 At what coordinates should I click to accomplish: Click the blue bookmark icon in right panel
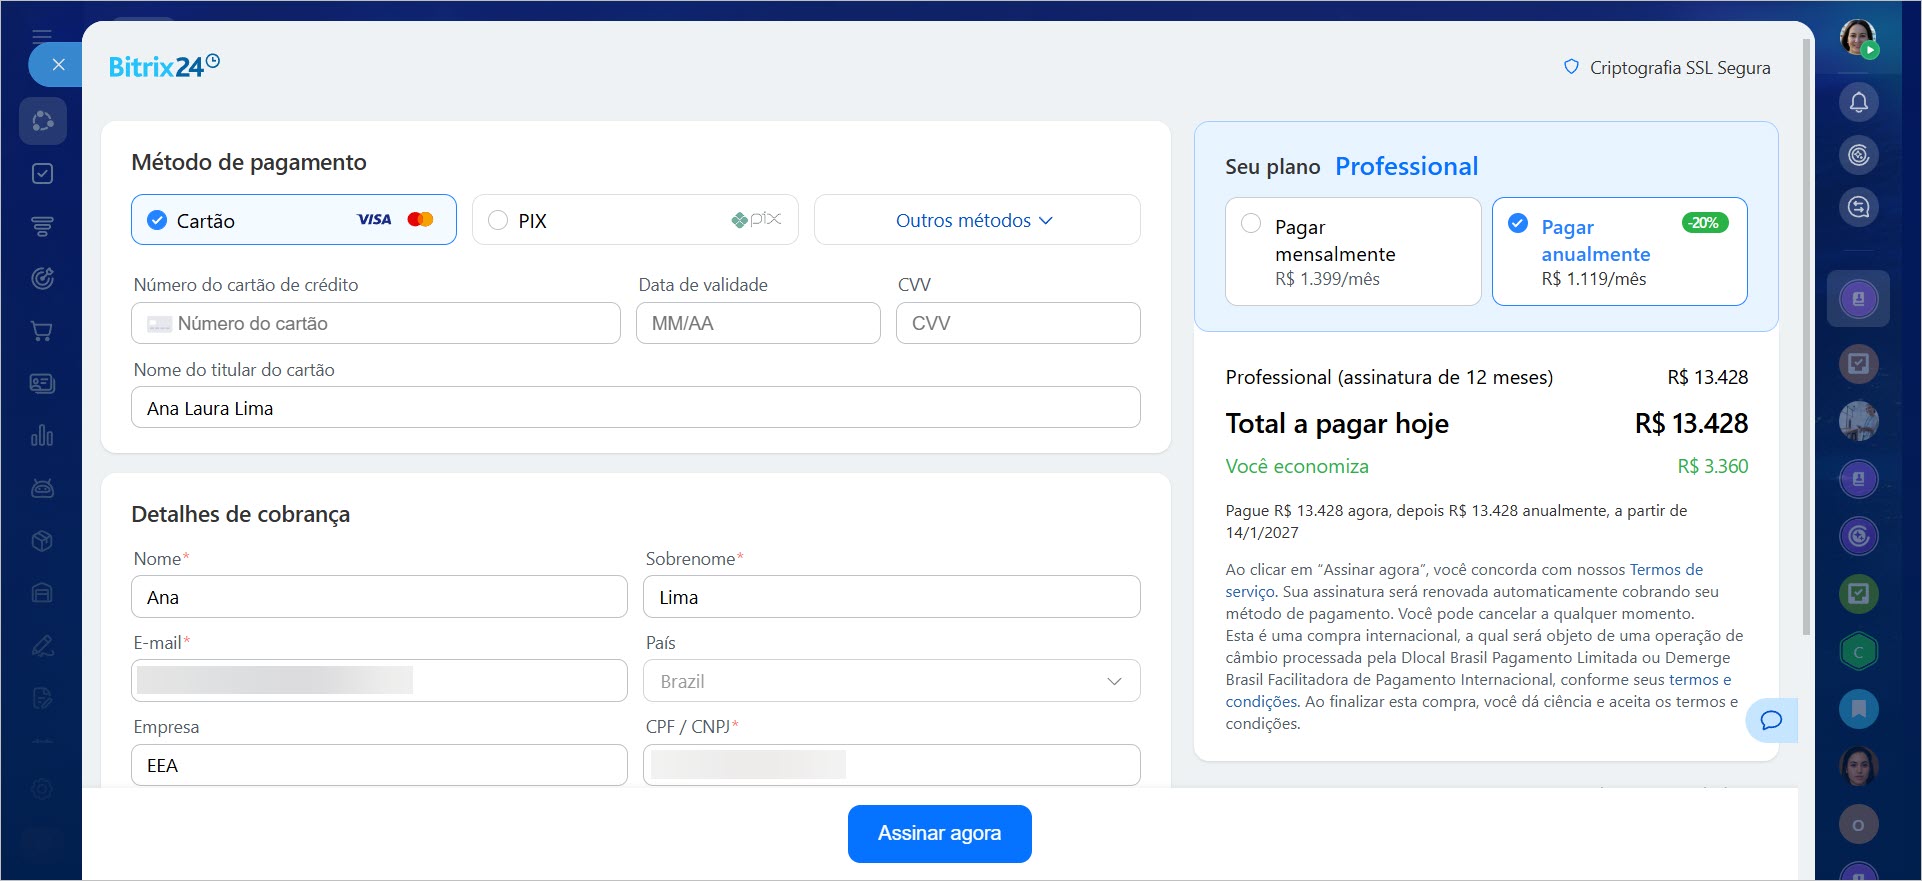coord(1858,709)
